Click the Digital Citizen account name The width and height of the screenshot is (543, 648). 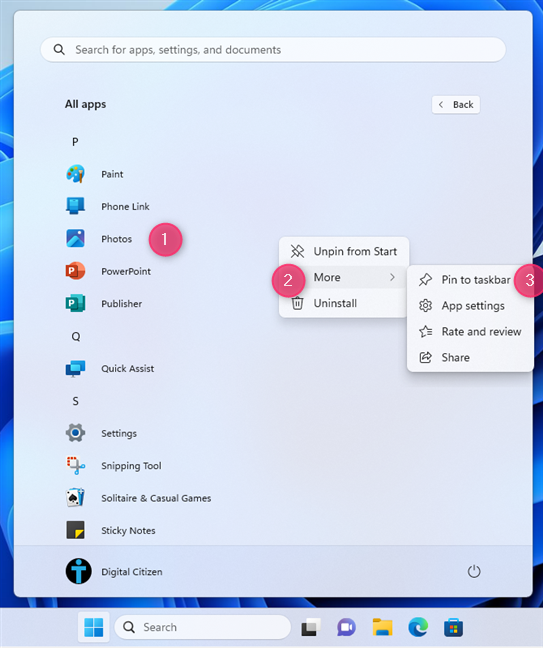[x=132, y=572]
